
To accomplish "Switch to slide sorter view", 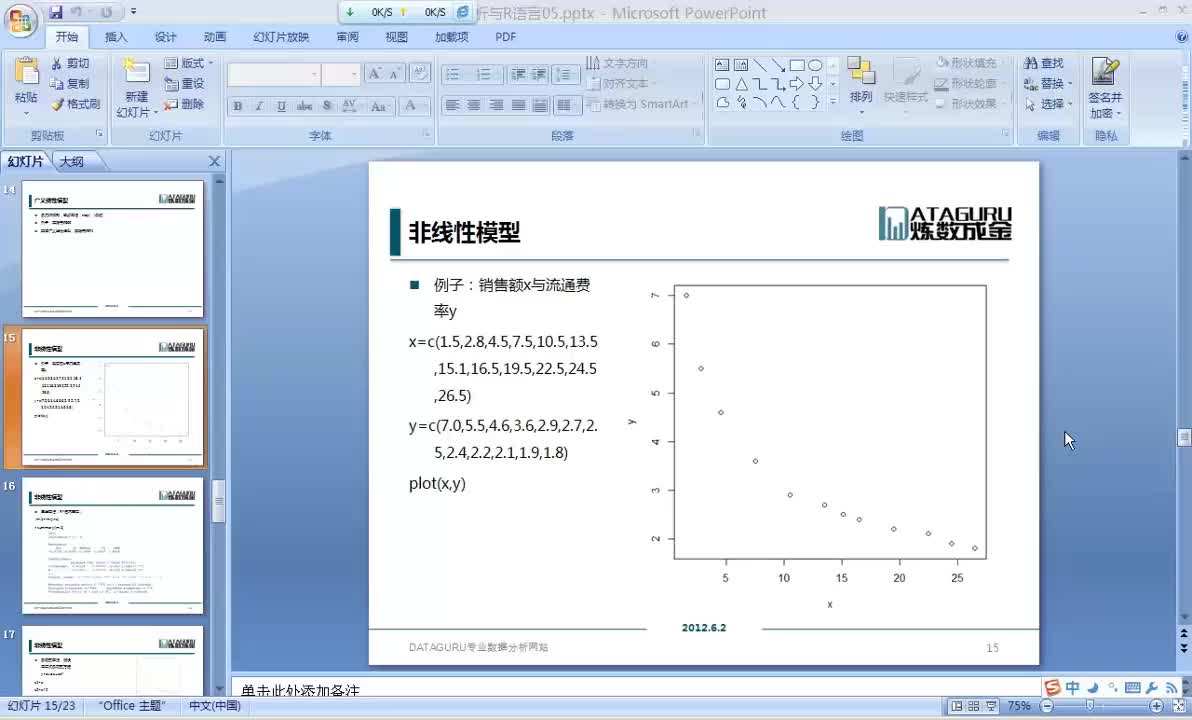I will pyautogui.click(x=974, y=706).
